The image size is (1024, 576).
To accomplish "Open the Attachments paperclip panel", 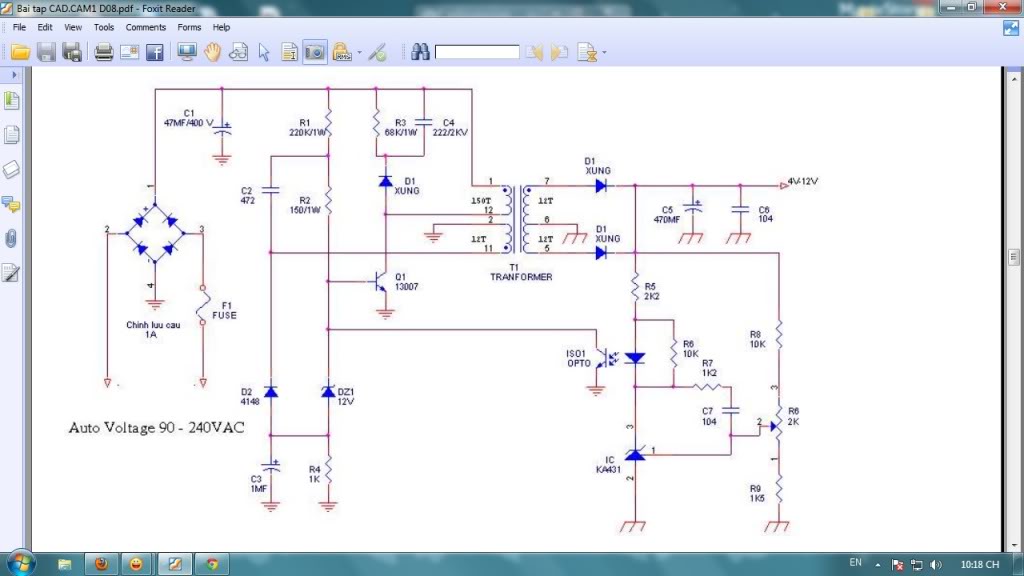I will (x=11, y=238).
